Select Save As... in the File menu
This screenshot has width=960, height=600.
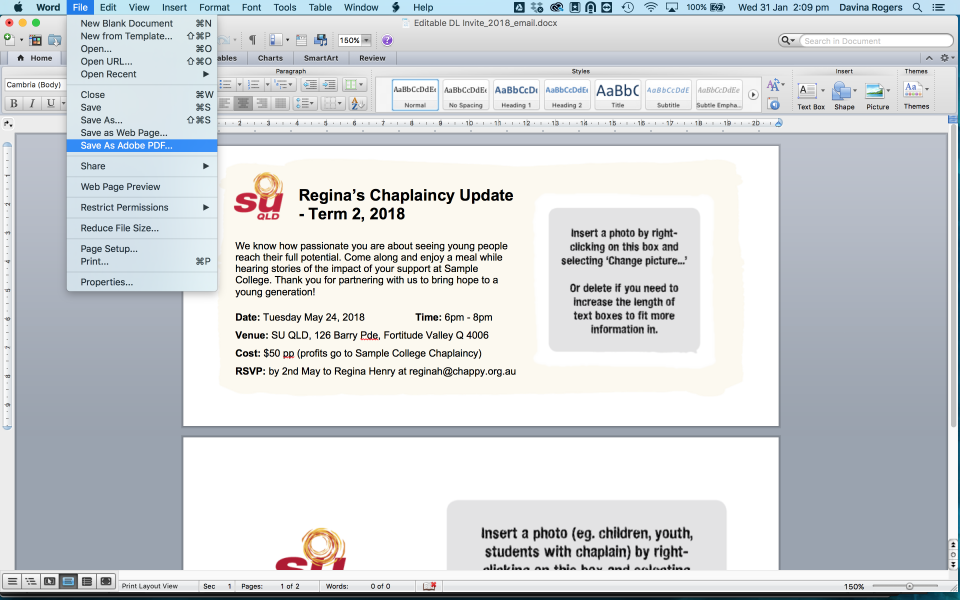tap(141, 120)
